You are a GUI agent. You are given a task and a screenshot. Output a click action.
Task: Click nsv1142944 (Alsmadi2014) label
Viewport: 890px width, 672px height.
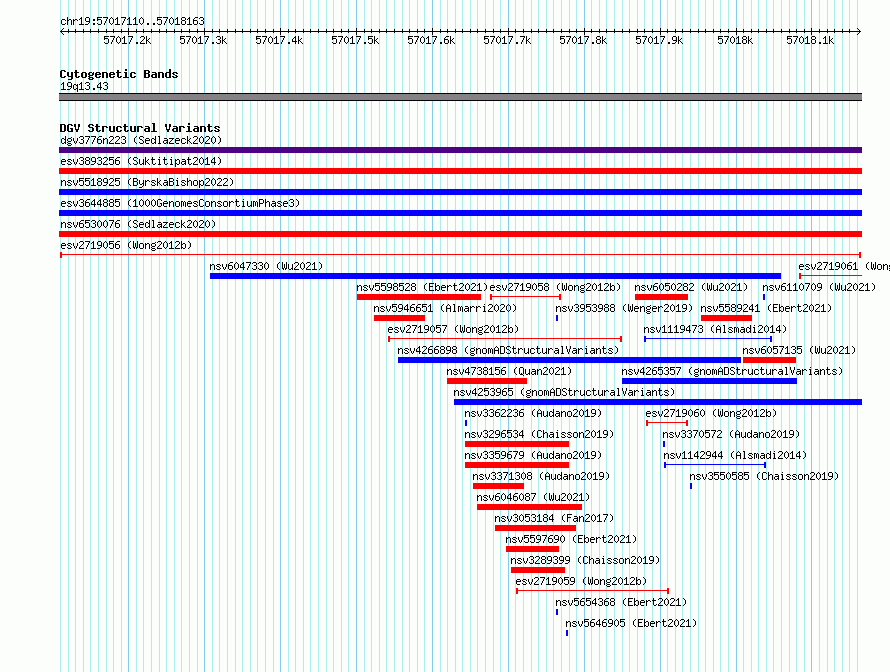(735, 455)
